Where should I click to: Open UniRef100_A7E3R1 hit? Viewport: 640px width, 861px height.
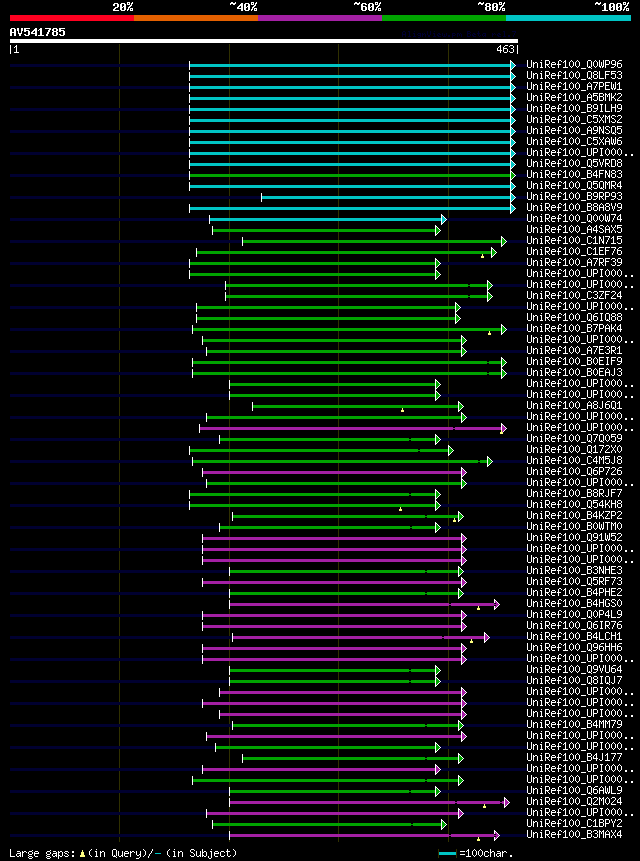(x=574, y=350)
